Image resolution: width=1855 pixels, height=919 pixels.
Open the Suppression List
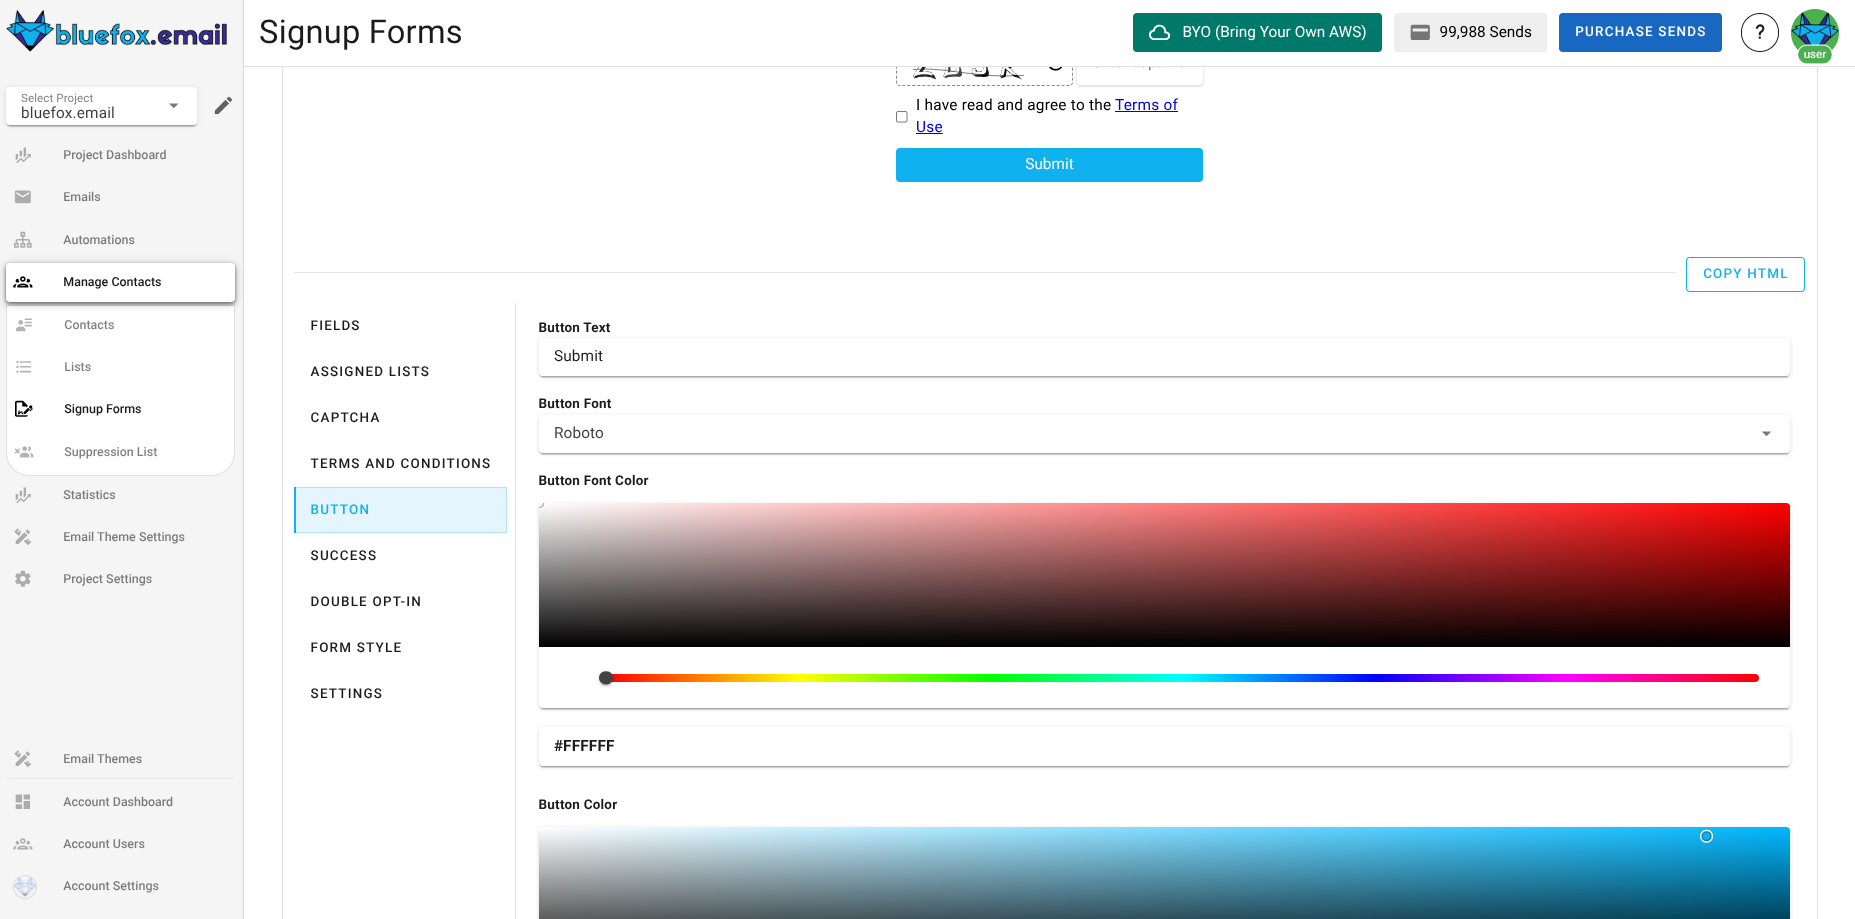coord(23,451)
